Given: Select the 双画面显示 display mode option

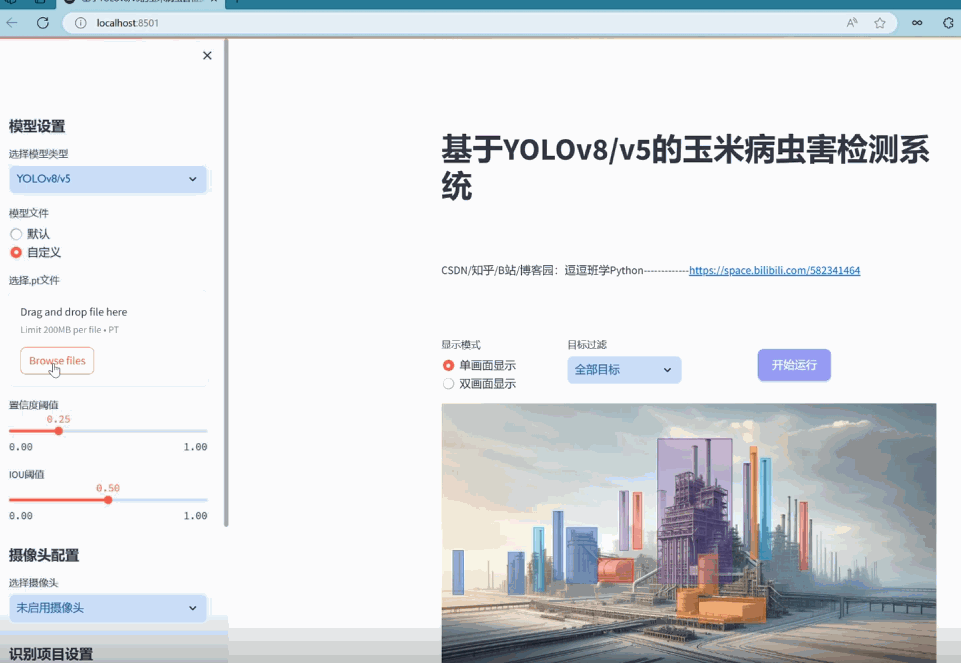Looking at the screenshot, I should 448,382.
